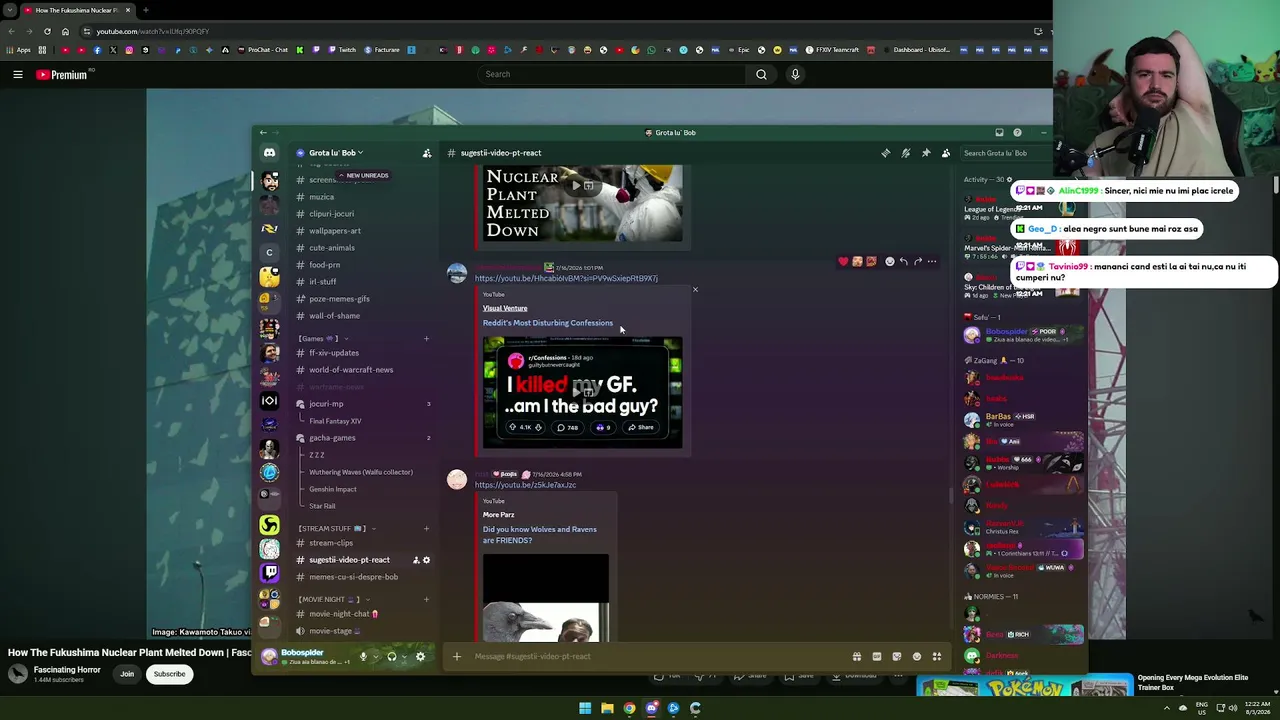Screen dimensions: 1280x720
Task: Edit channel settings for sugestii-video-pt-react
Action: point(426,560)
